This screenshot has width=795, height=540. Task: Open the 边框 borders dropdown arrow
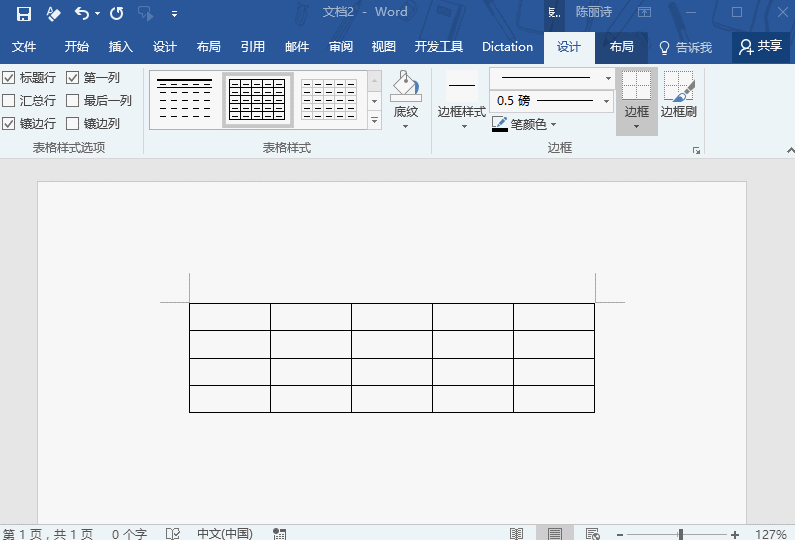[636, 127]
